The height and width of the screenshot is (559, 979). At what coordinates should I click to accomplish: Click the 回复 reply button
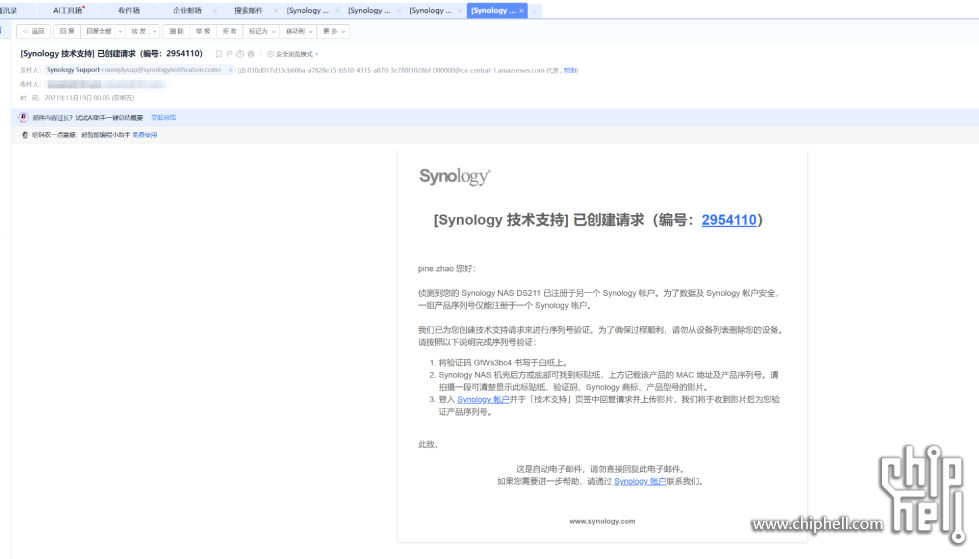pyautogui.click(x=67, y=31)
